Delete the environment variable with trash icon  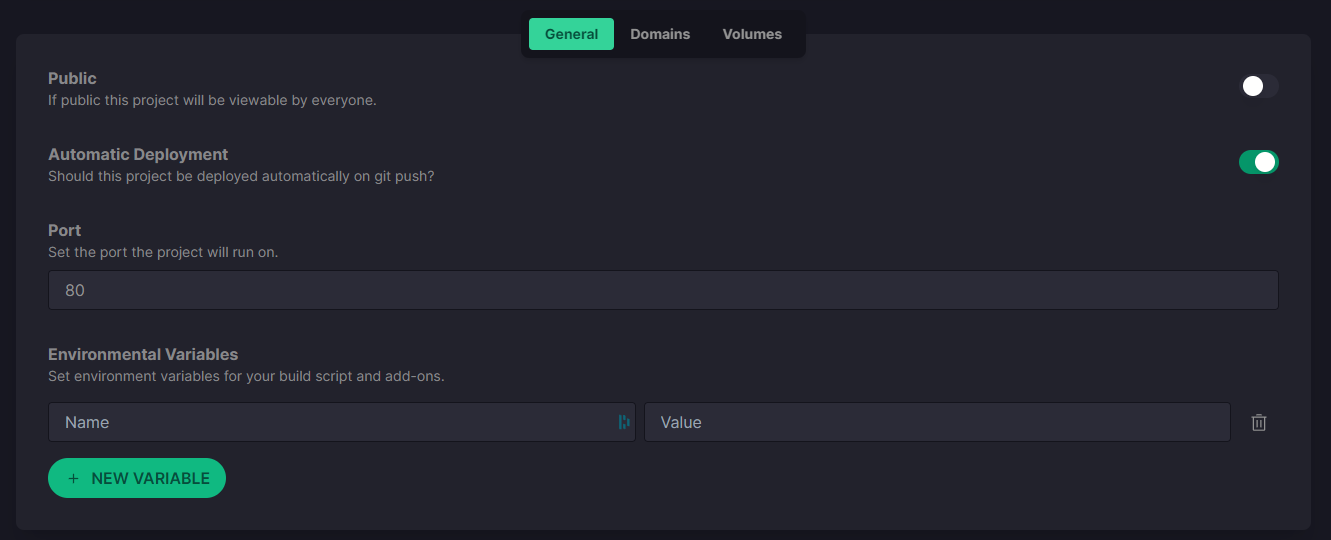(1259, 422)
